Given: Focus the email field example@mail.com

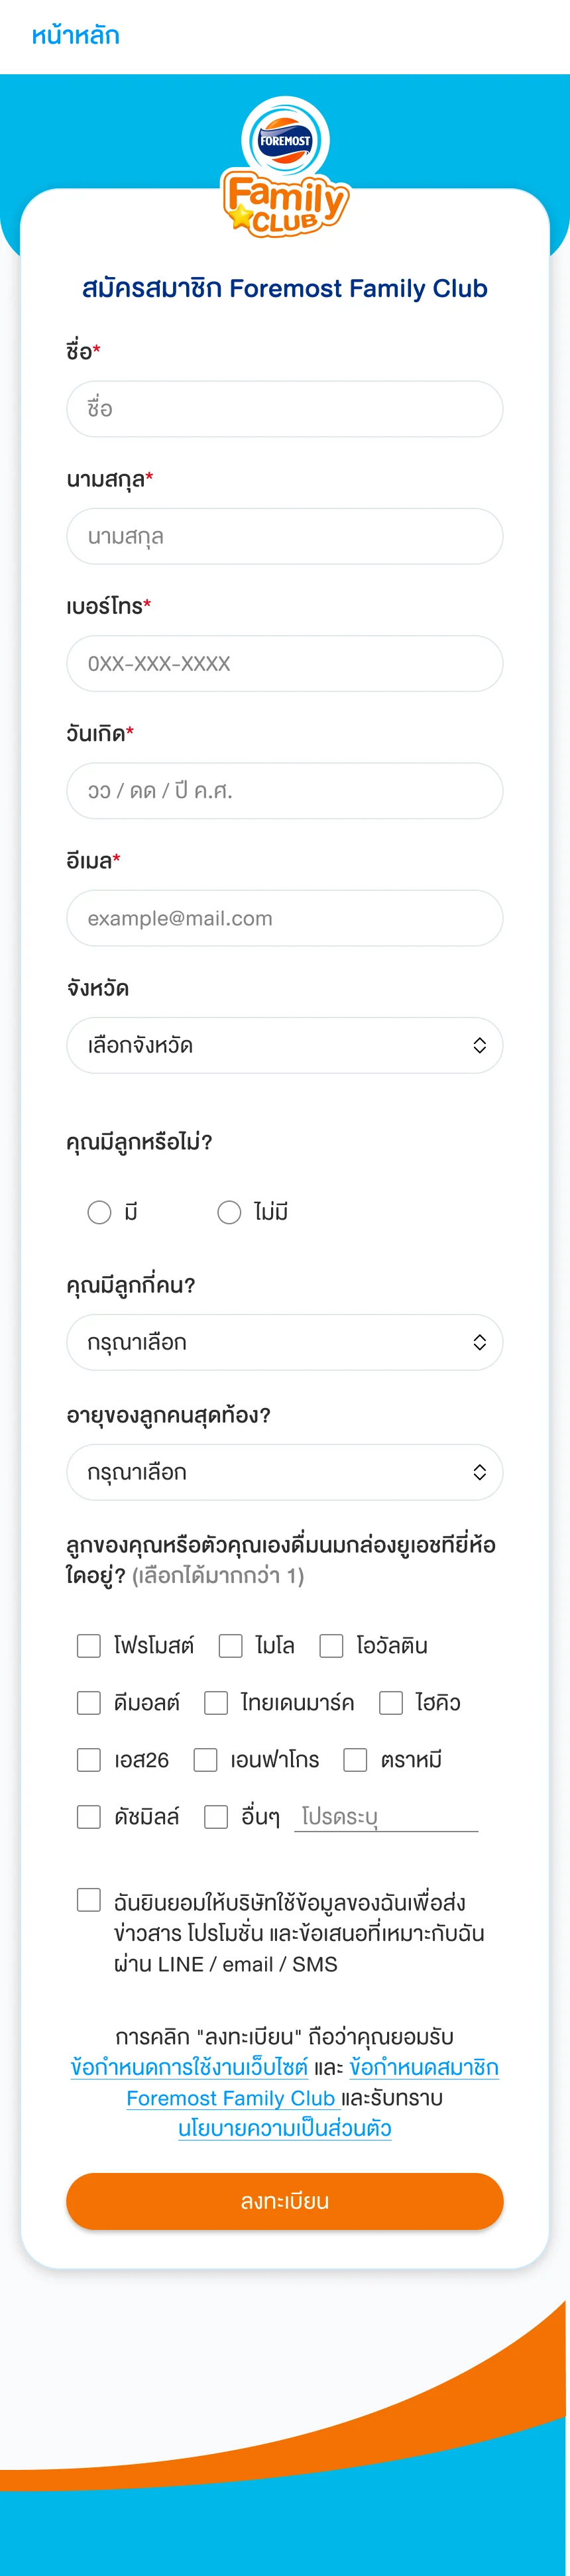Looking at the screenshot, I should click(285, 918).
